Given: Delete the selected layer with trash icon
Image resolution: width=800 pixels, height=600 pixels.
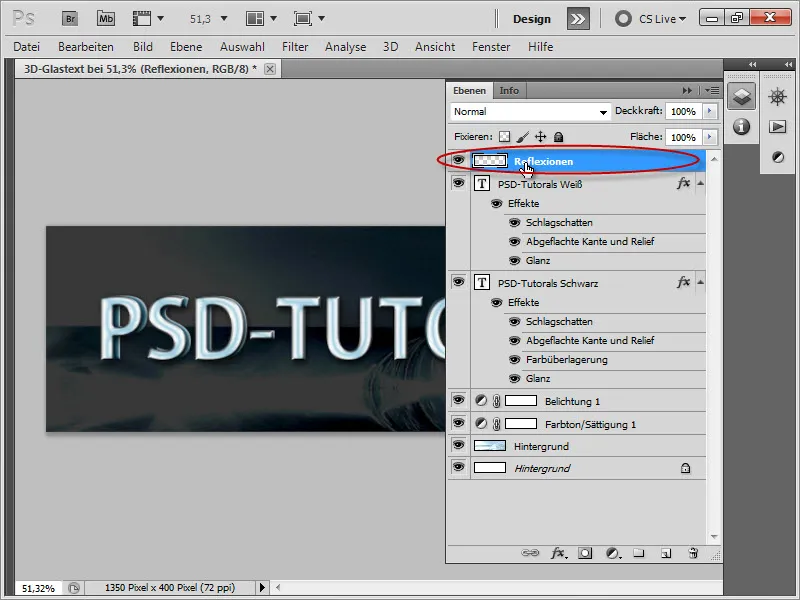Looking at the screenshot, I should (x=693, y=553).
